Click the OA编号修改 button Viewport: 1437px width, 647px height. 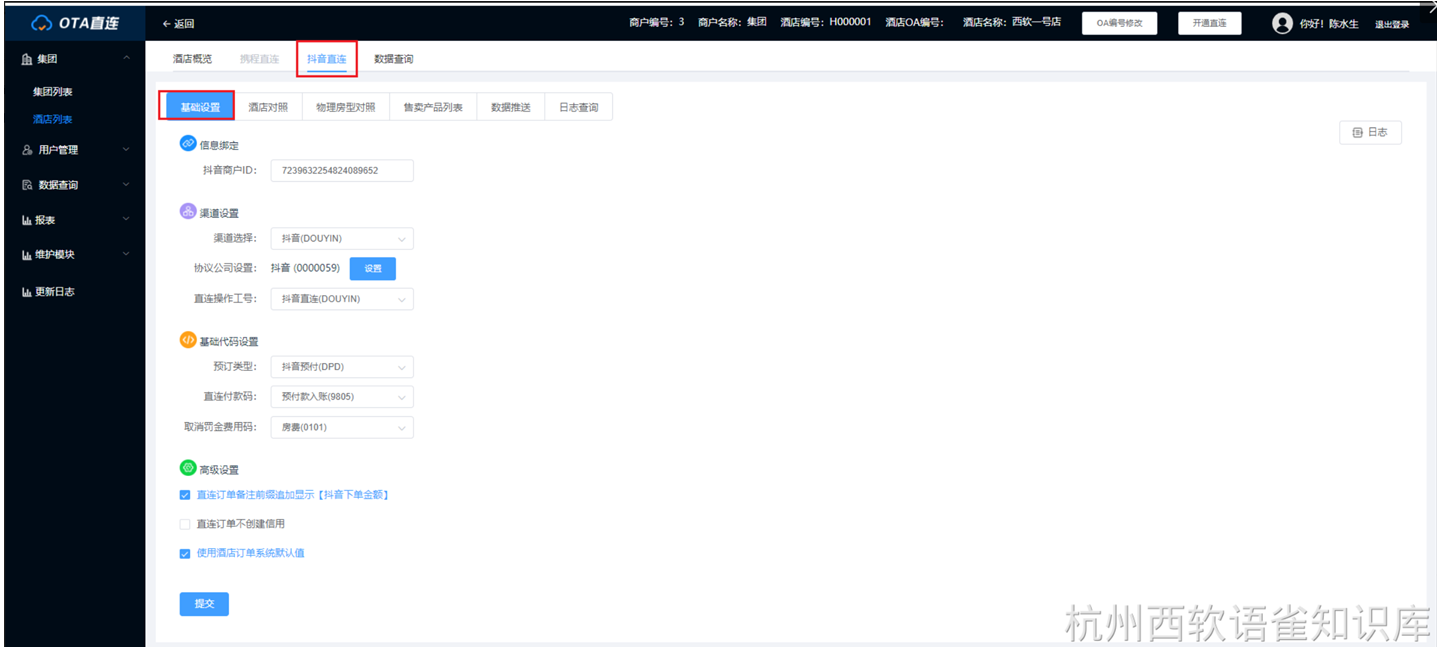[x=1120, y=23]
